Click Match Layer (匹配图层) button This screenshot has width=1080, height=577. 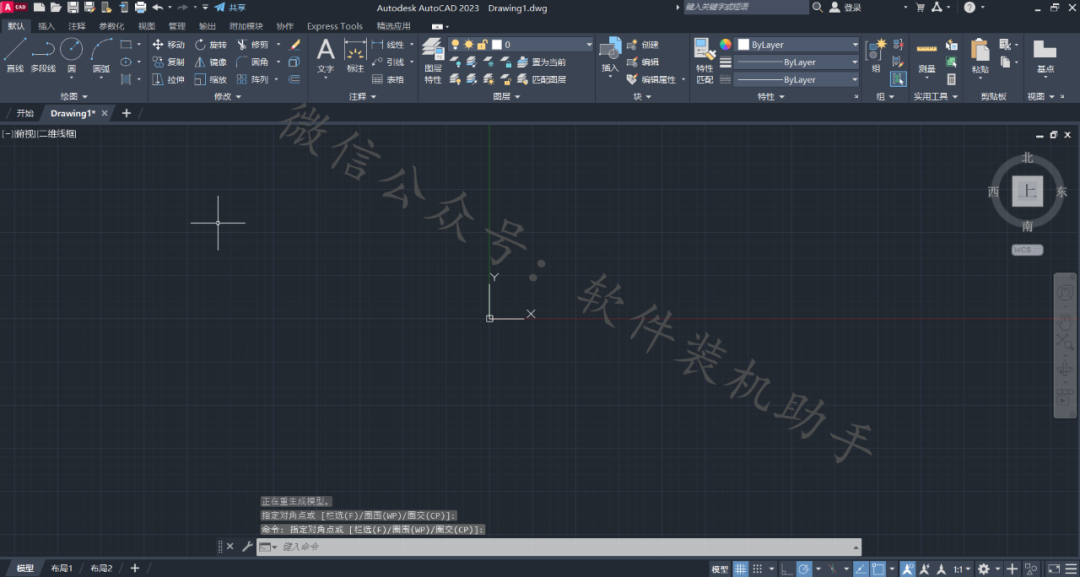tap(542, 79)
